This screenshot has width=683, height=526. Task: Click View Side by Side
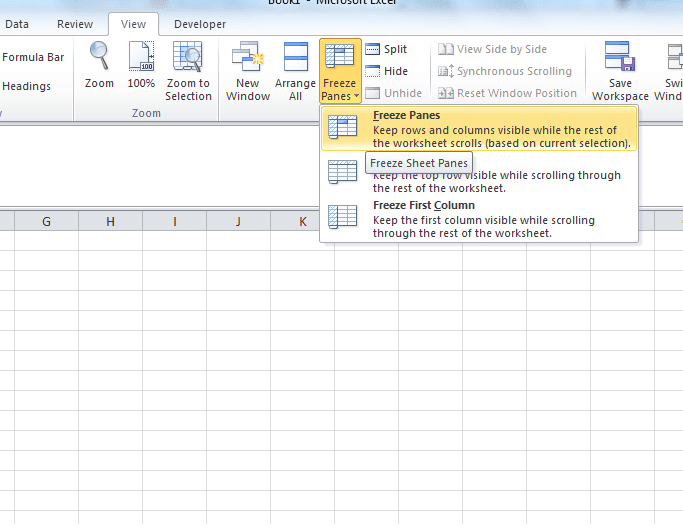pos(492,49)
